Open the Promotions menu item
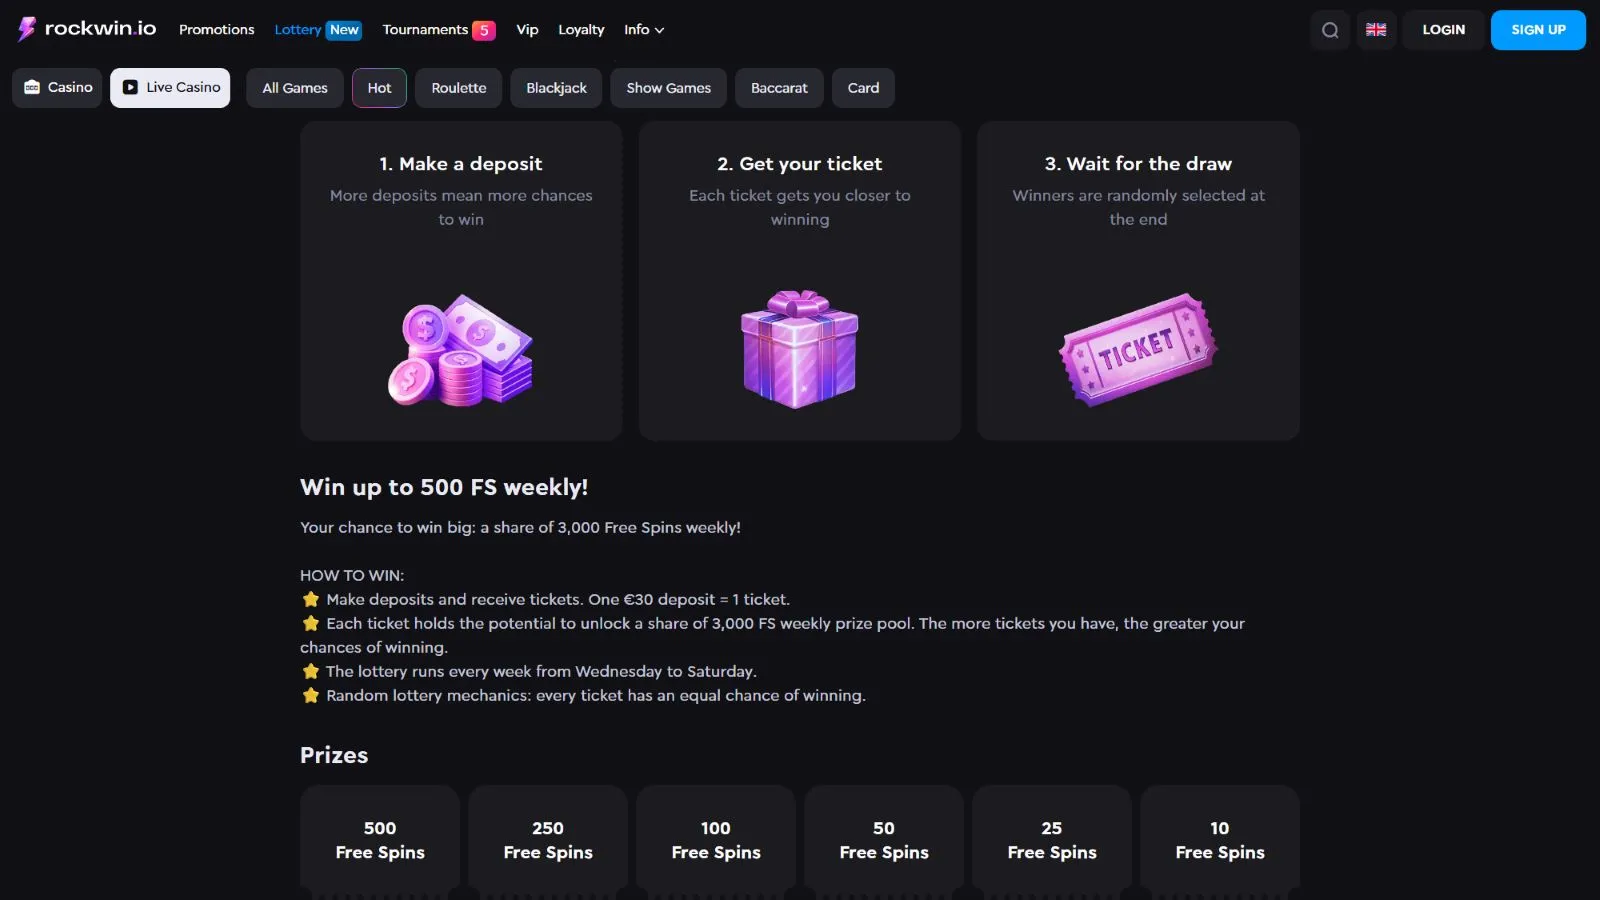Screen dimensions: 1600x900 click(x=217, y=30)
